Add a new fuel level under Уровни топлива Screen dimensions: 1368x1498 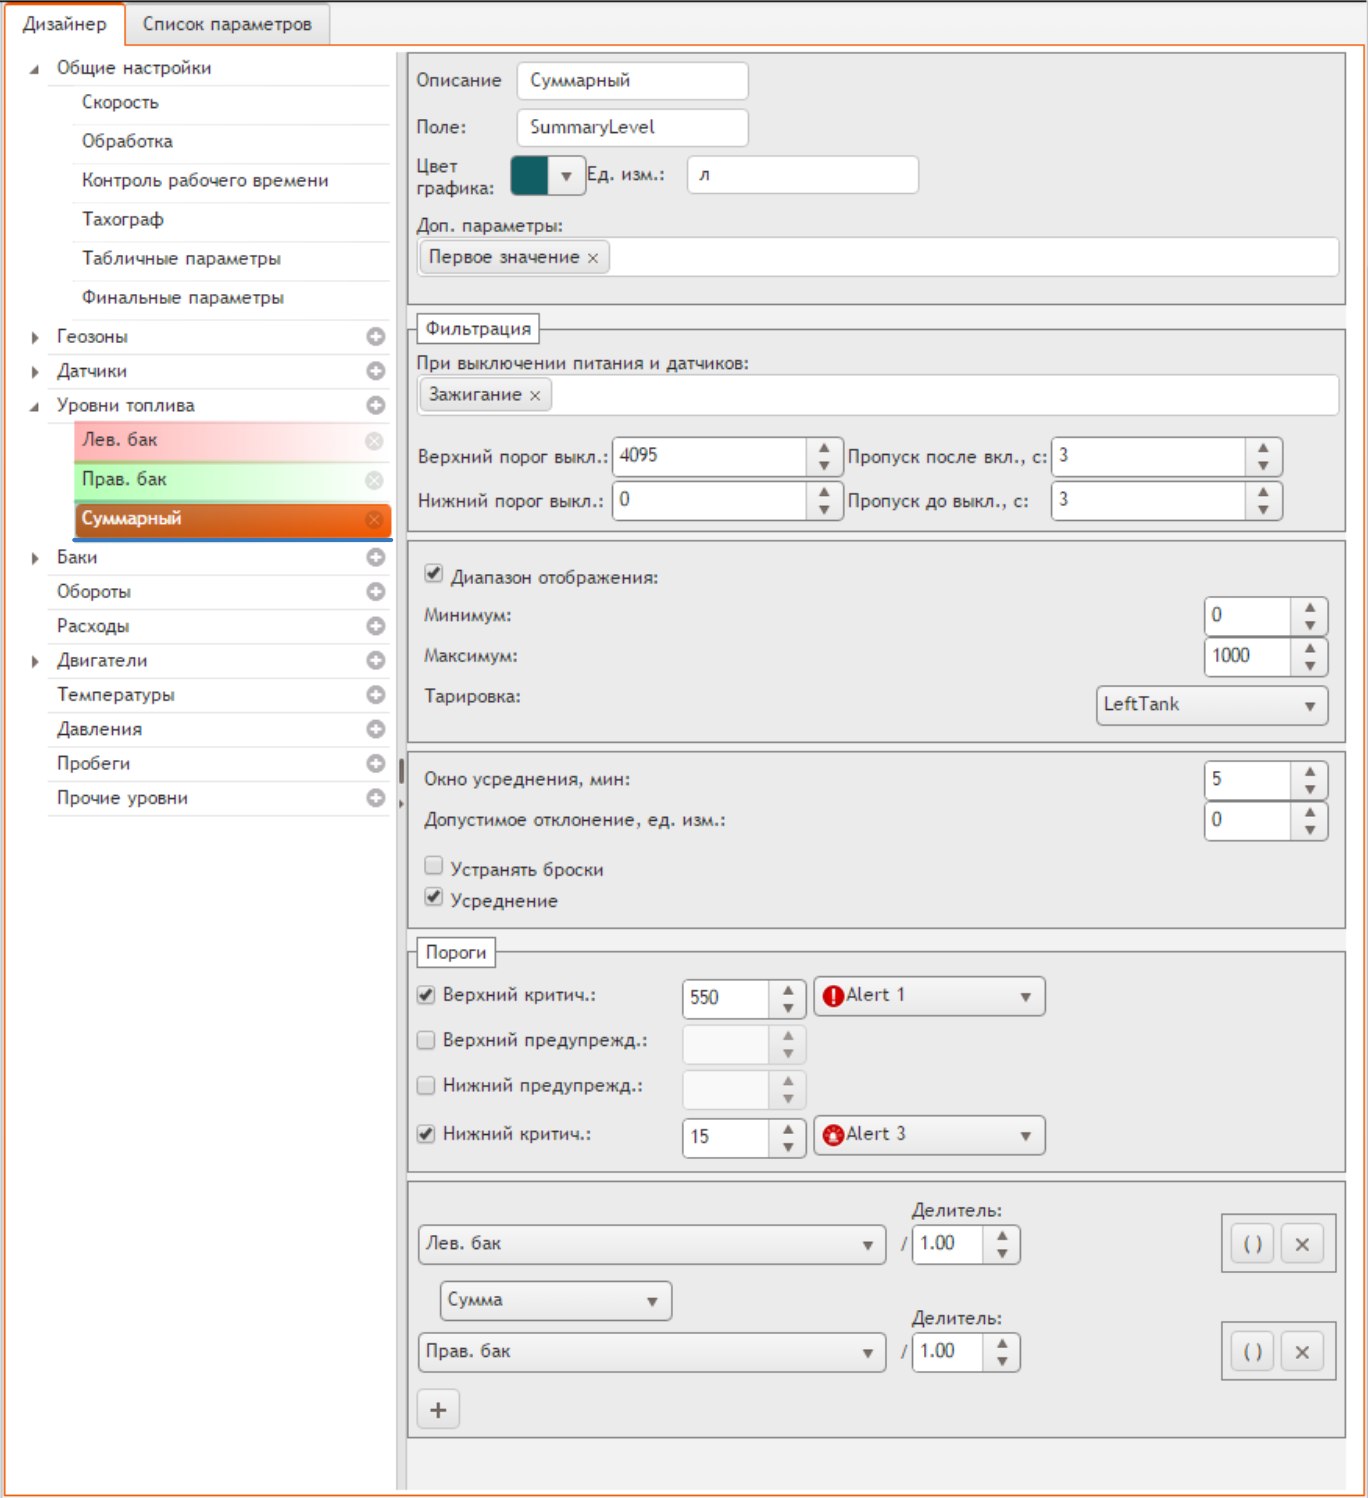376,405
